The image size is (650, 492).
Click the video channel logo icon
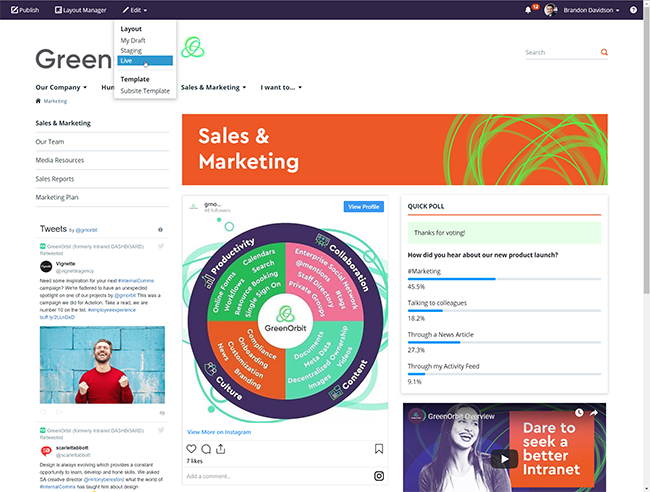click(417, 416)
